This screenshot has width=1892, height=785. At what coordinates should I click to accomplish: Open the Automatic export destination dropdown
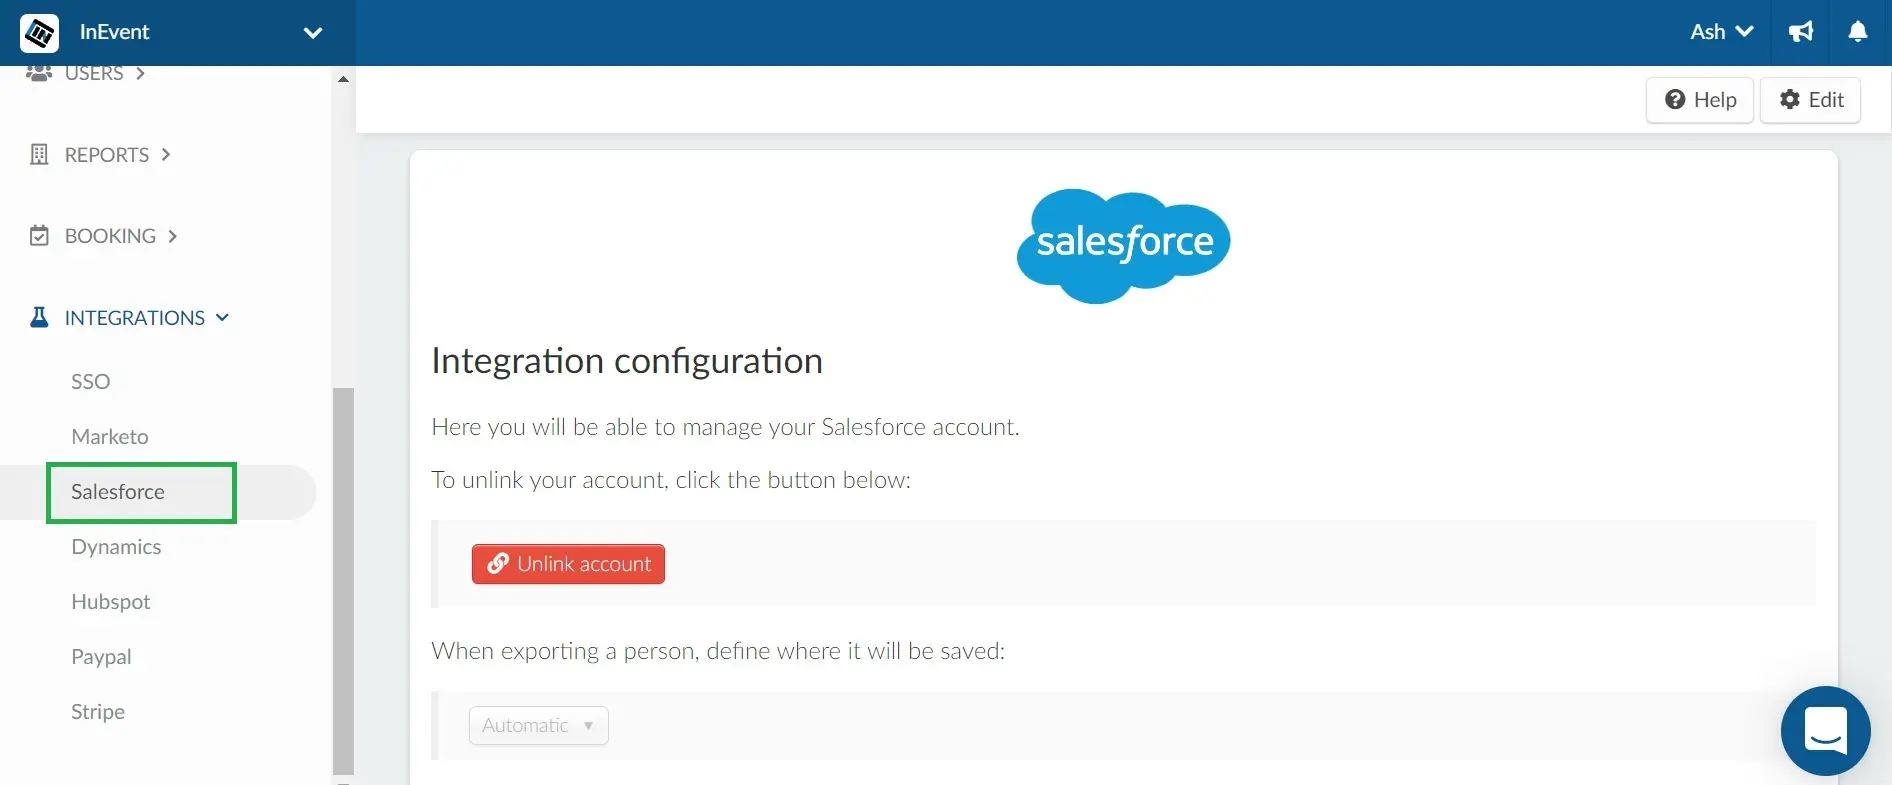tap(539, 726)
